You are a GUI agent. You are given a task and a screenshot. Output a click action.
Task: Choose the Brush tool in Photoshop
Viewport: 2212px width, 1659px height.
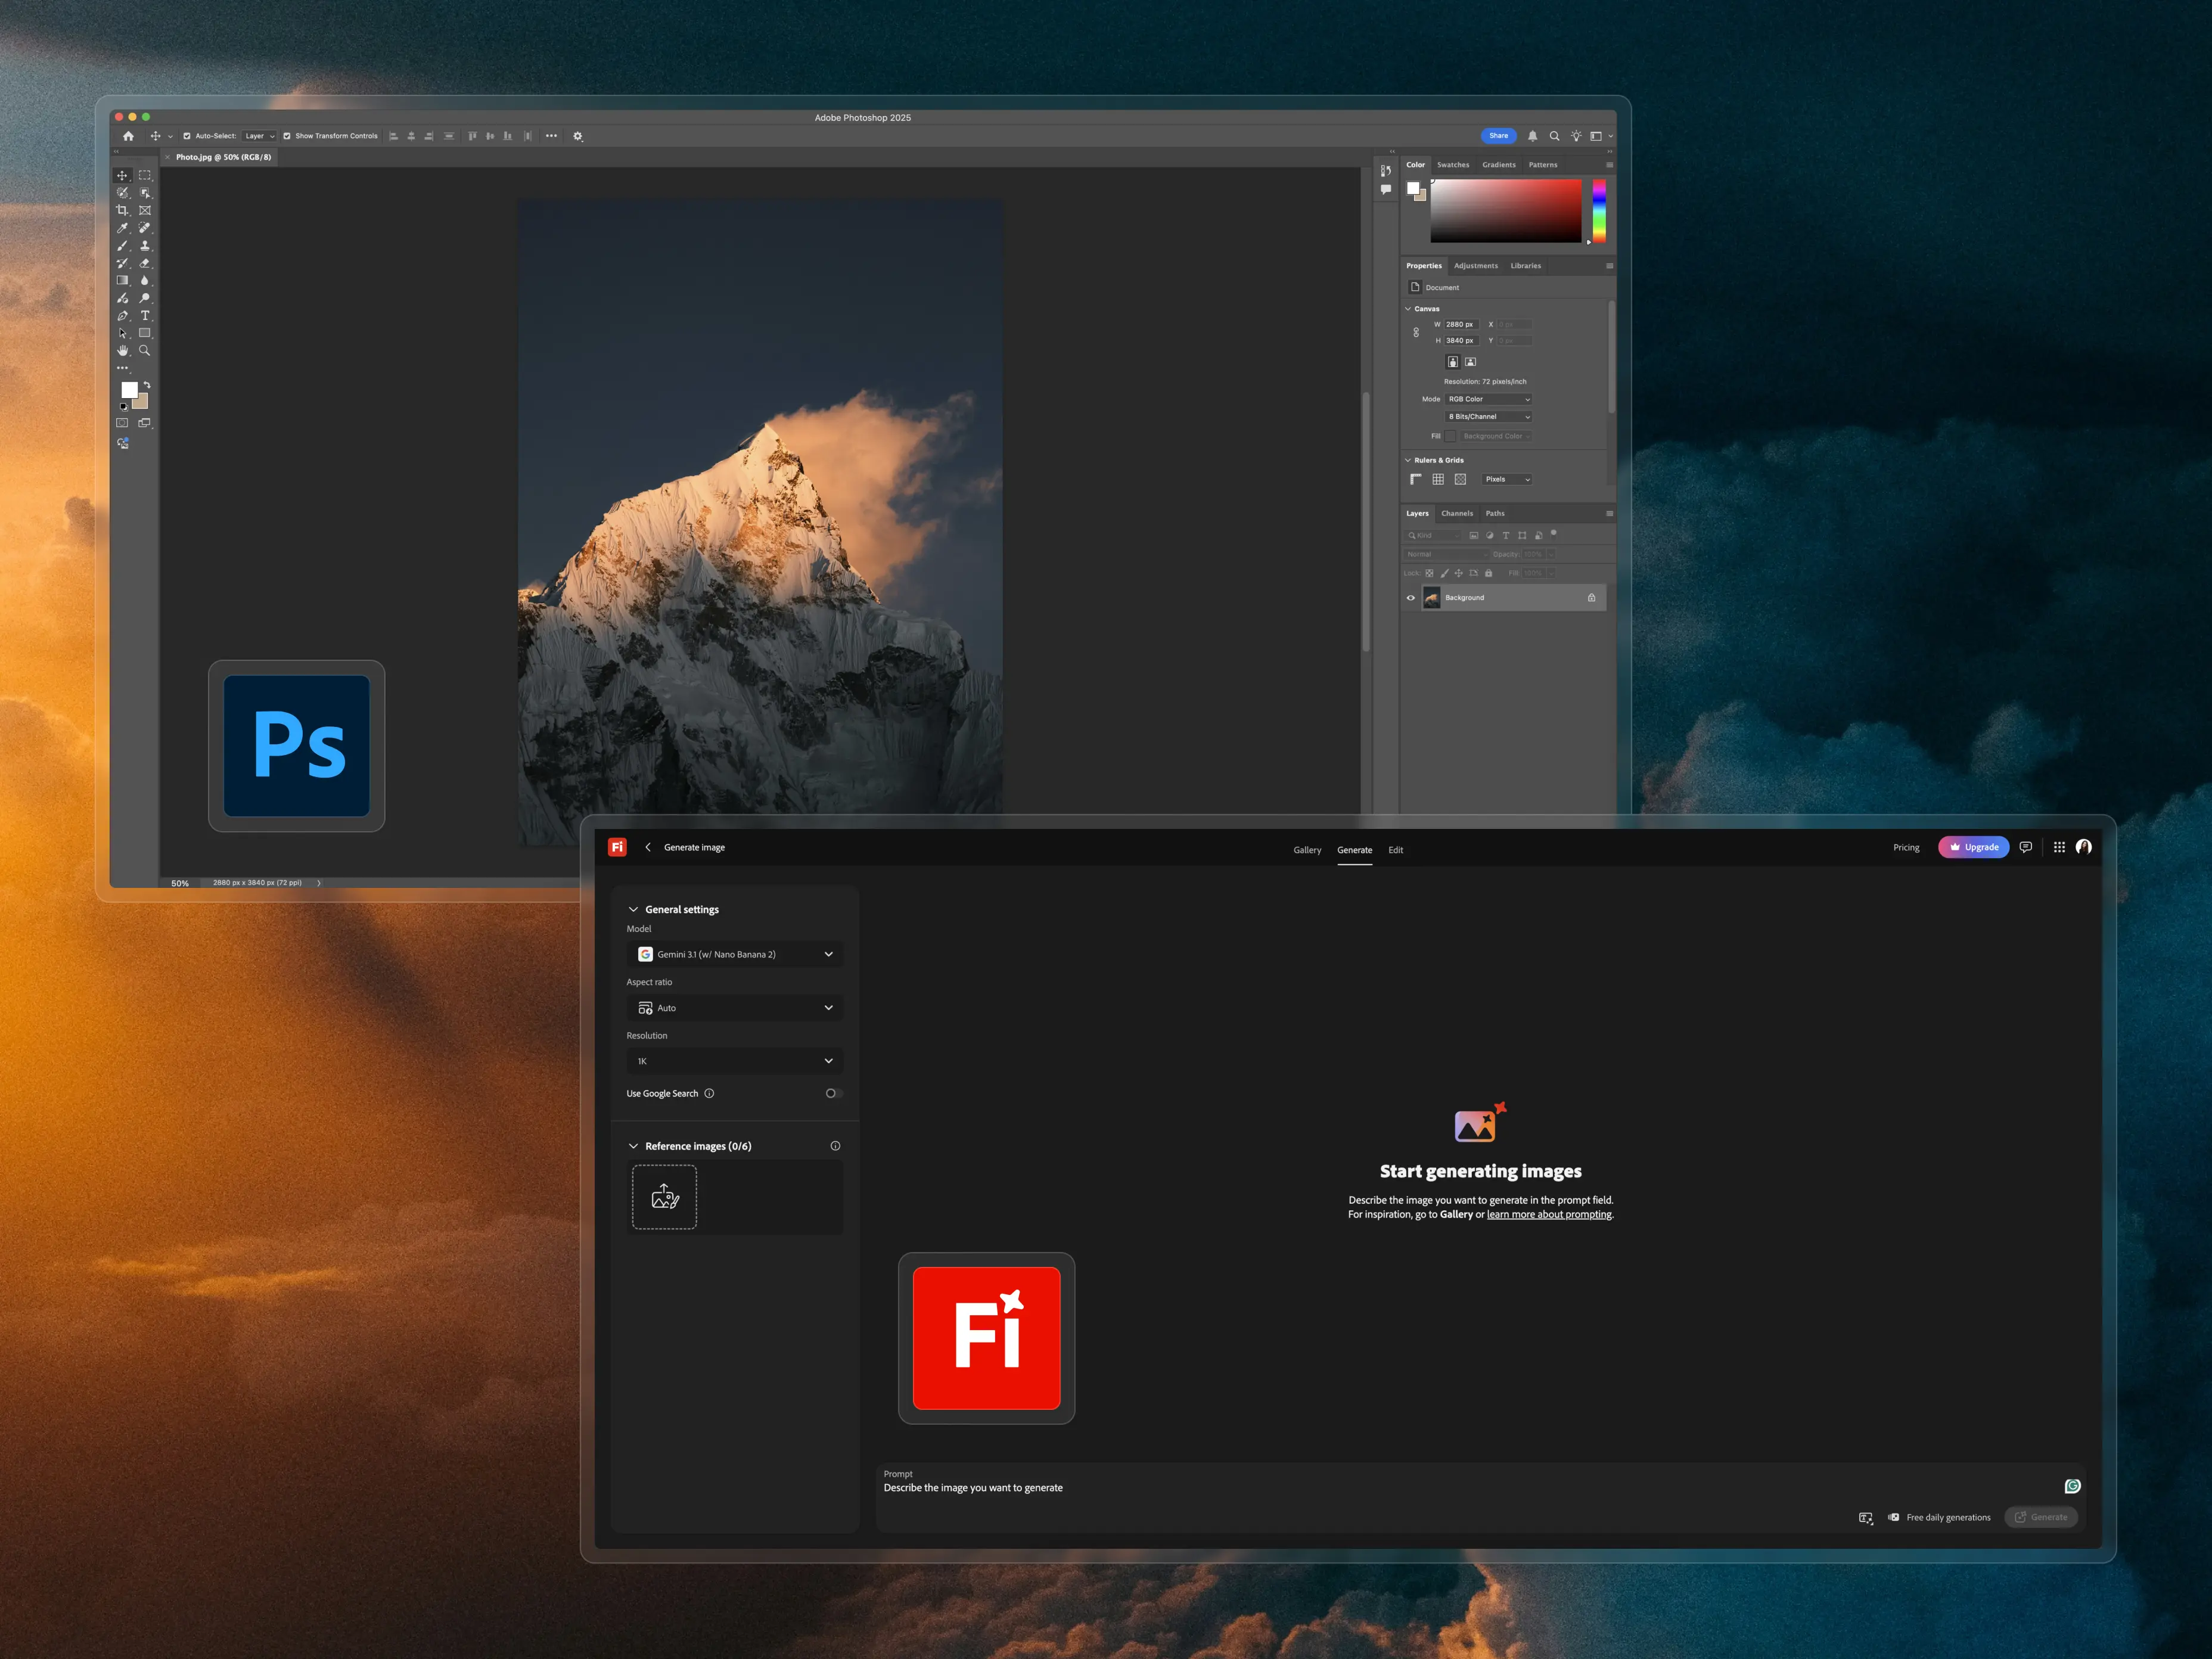123,246
